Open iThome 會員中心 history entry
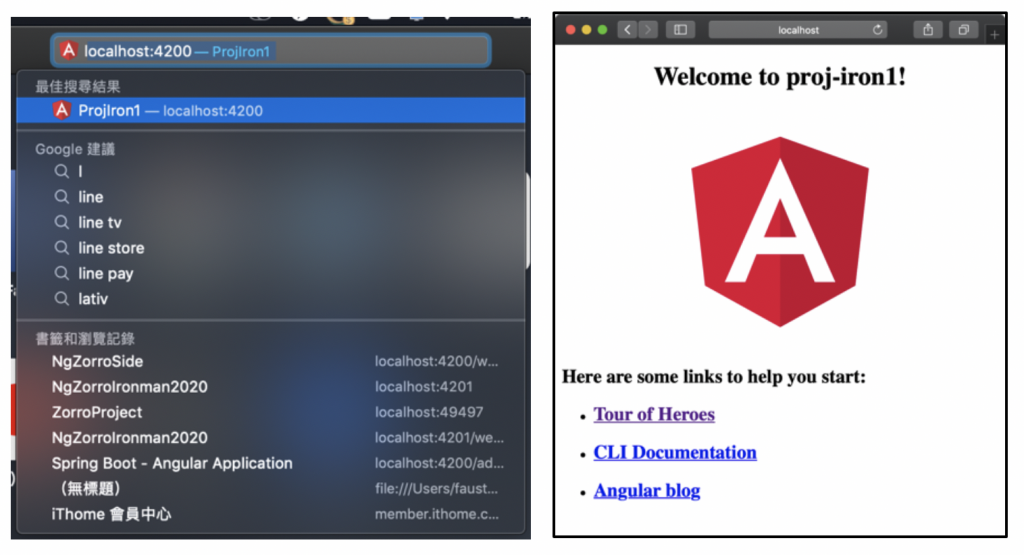This screenshot has width=1024, height=555. pyautogui.click(x=270, y=514)
